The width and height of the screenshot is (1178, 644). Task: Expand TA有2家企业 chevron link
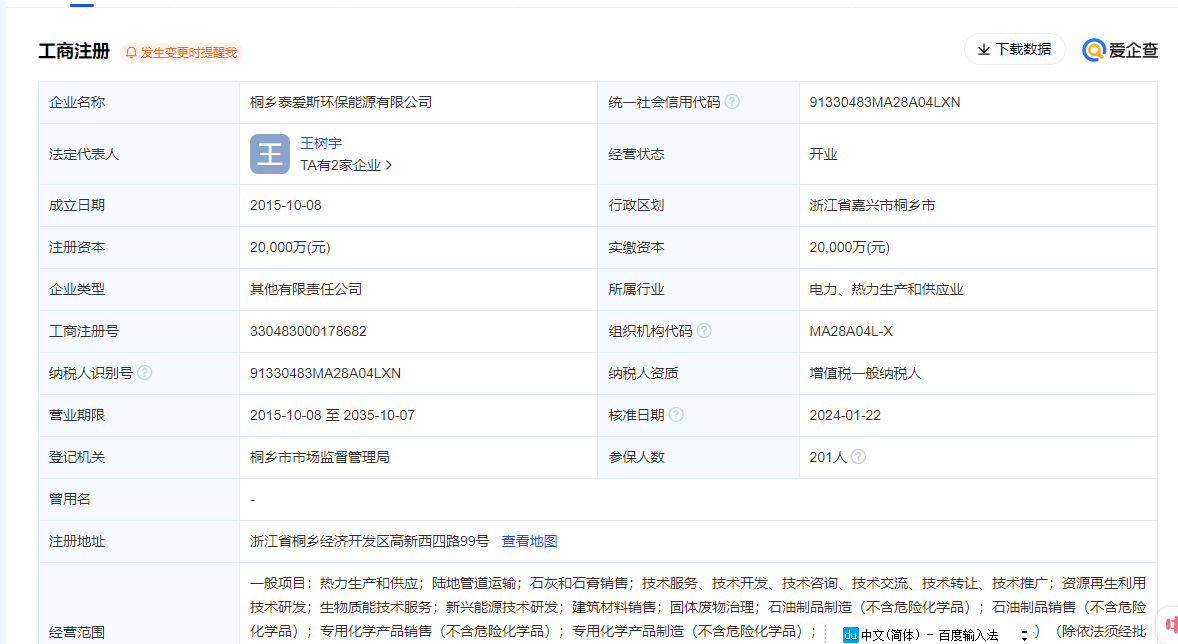tap(346, 165)
